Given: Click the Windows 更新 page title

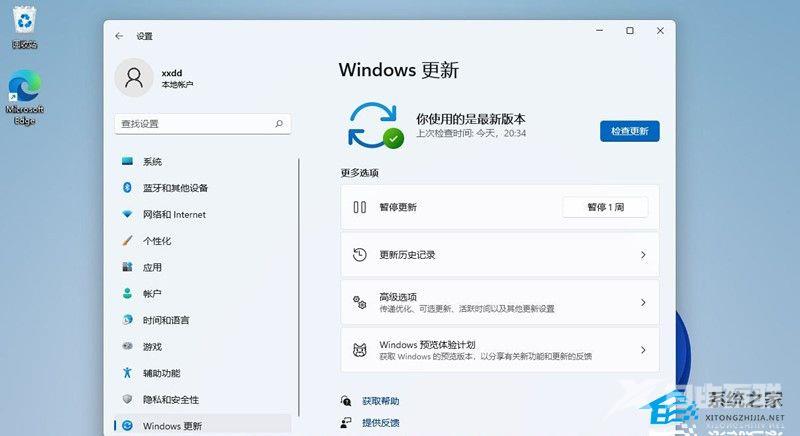Looking at the screenshot, I should [x=398, y=70].
